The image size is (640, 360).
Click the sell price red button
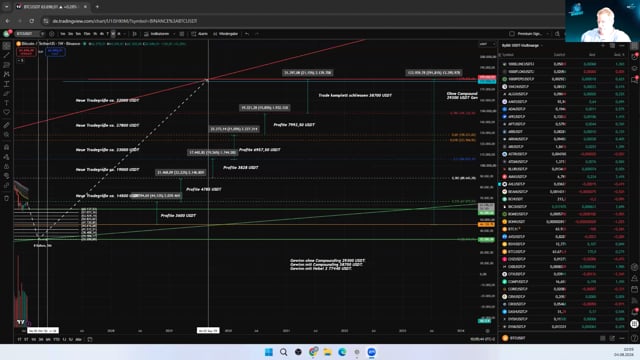click(x=26, y=52)
